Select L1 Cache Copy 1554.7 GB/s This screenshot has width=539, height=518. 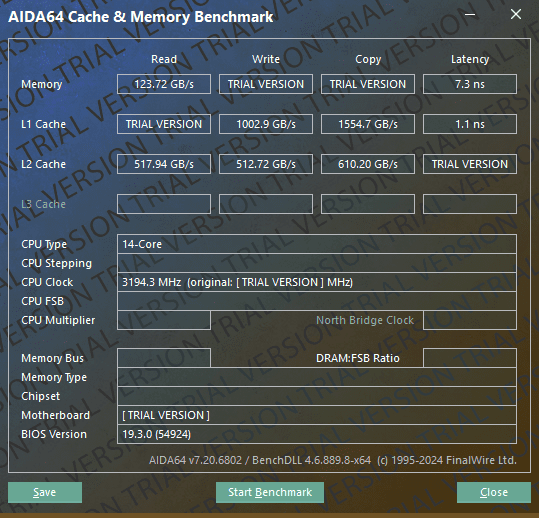pos(368,124)
